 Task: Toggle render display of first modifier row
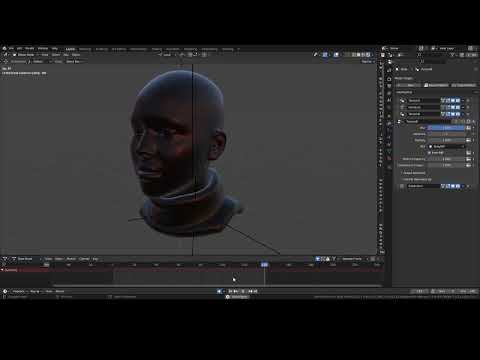point(458,100)
